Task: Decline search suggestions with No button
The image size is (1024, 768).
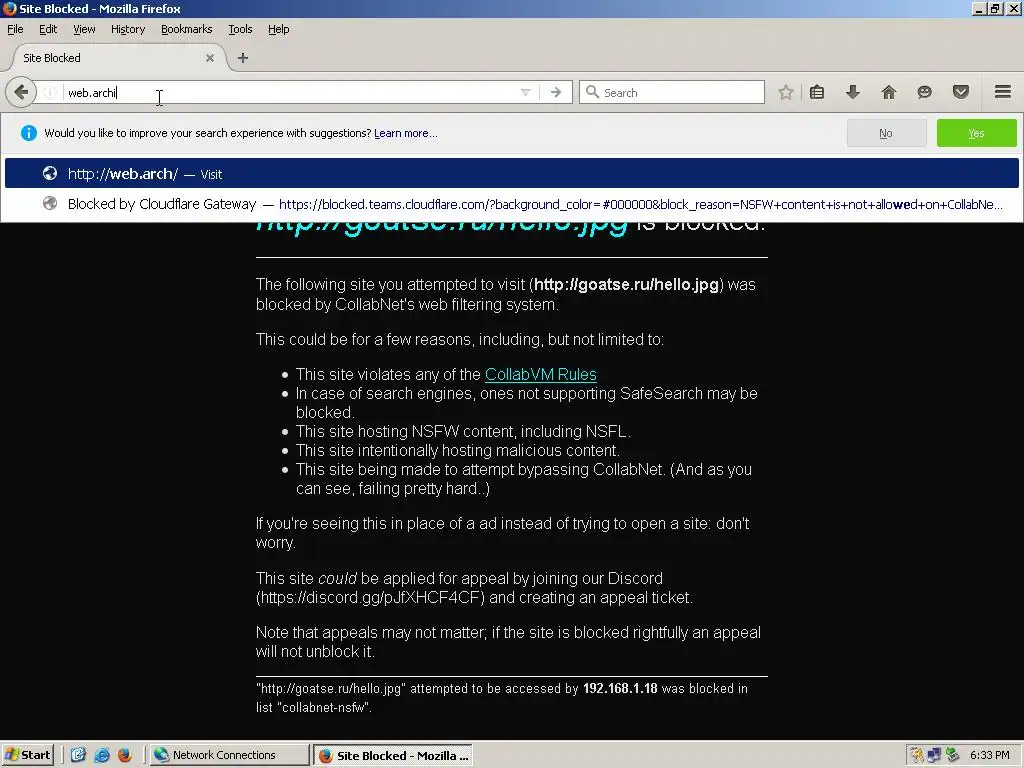Action: pyautogui.click(x=886, y=133)
